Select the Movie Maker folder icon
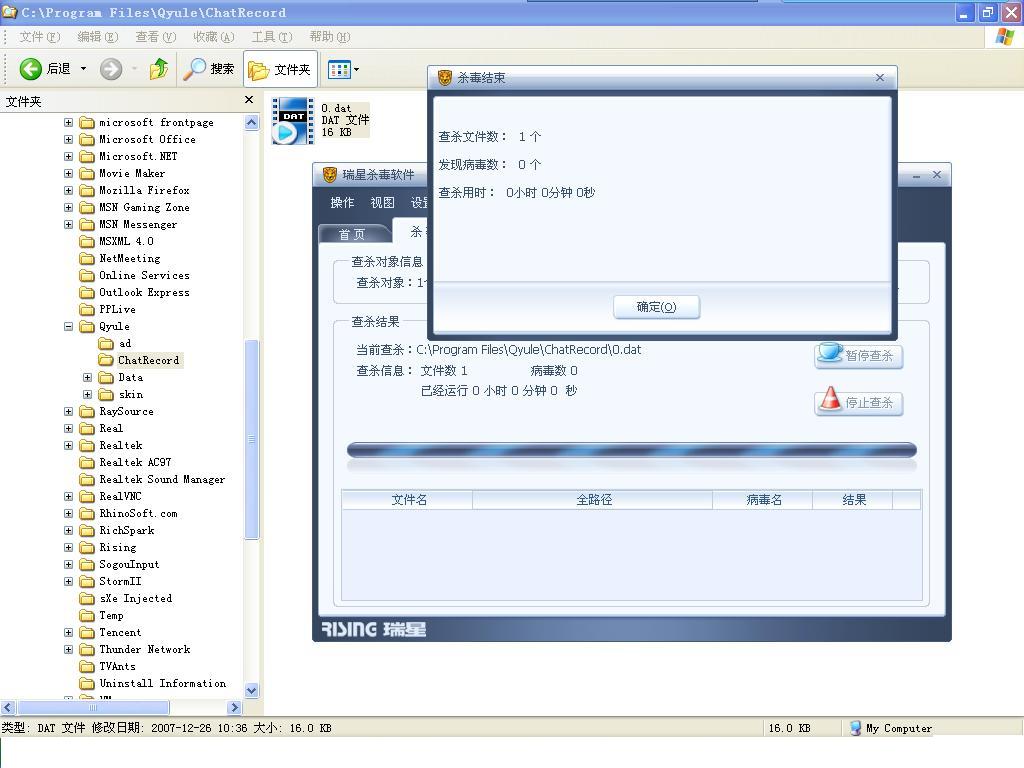The height and width of the screenshot is (768, 1024). coord(86,173)
